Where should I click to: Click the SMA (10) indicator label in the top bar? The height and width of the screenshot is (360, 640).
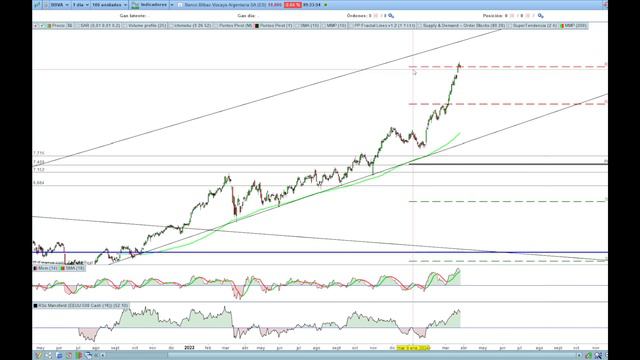[309, 26]
